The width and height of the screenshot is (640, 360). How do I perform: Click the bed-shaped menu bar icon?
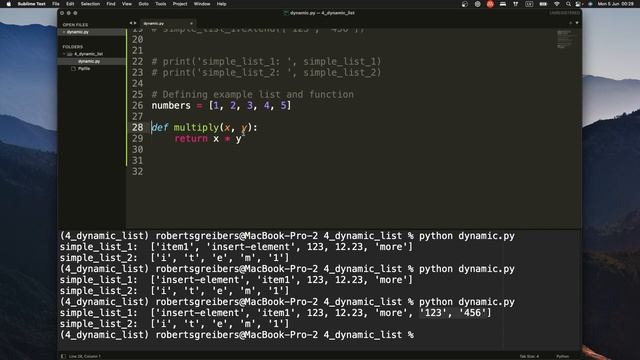tap(503, 4)
